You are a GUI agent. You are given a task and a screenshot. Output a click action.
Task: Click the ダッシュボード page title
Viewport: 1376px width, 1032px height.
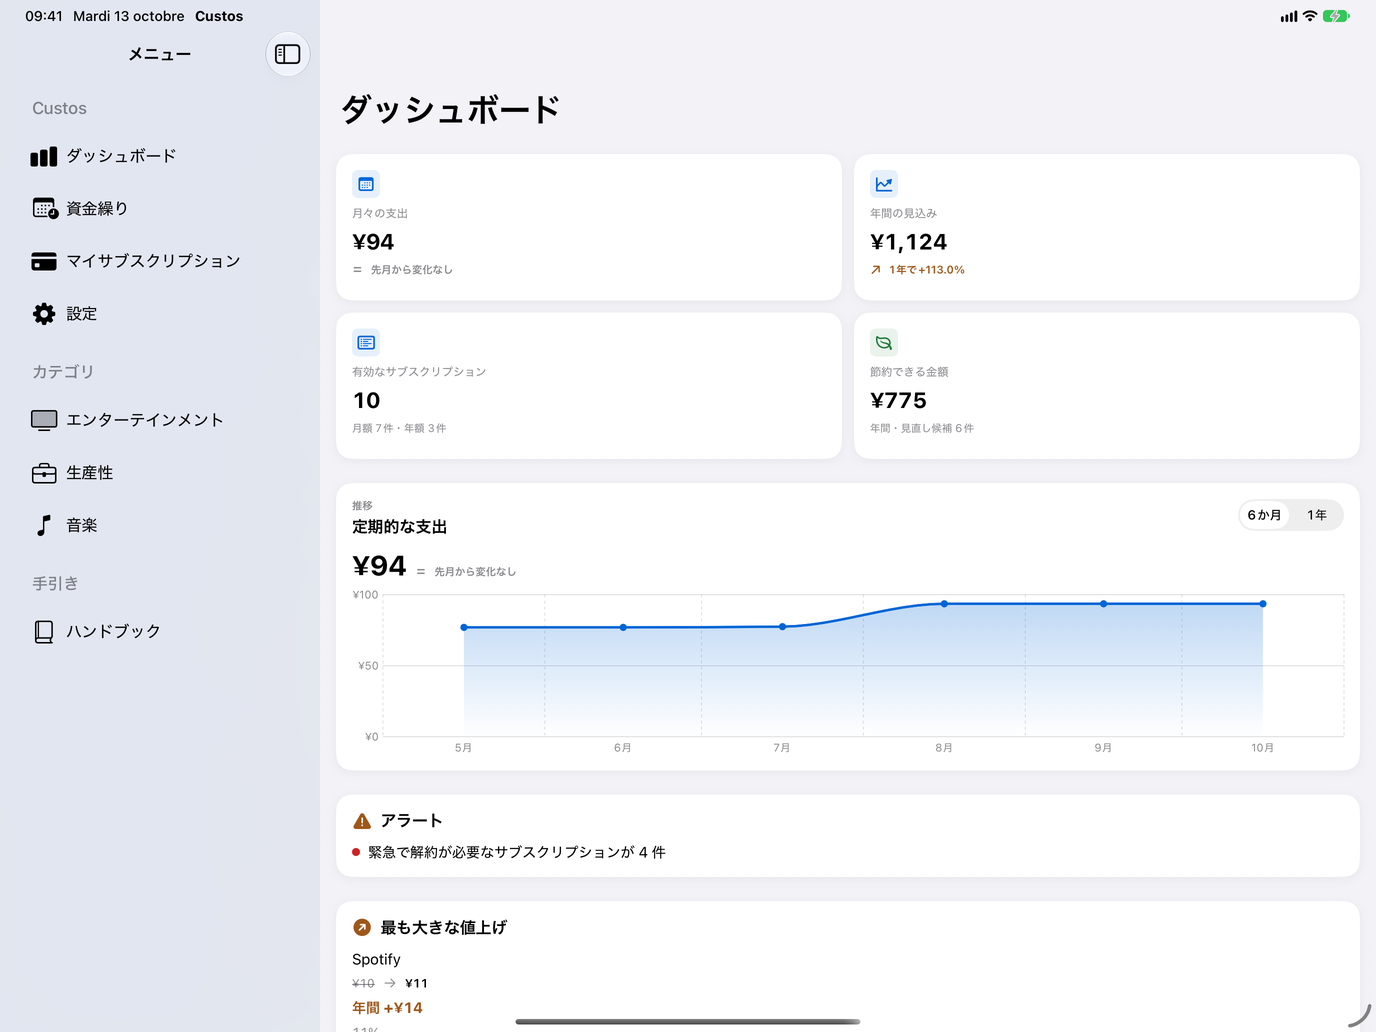point(450,109)
